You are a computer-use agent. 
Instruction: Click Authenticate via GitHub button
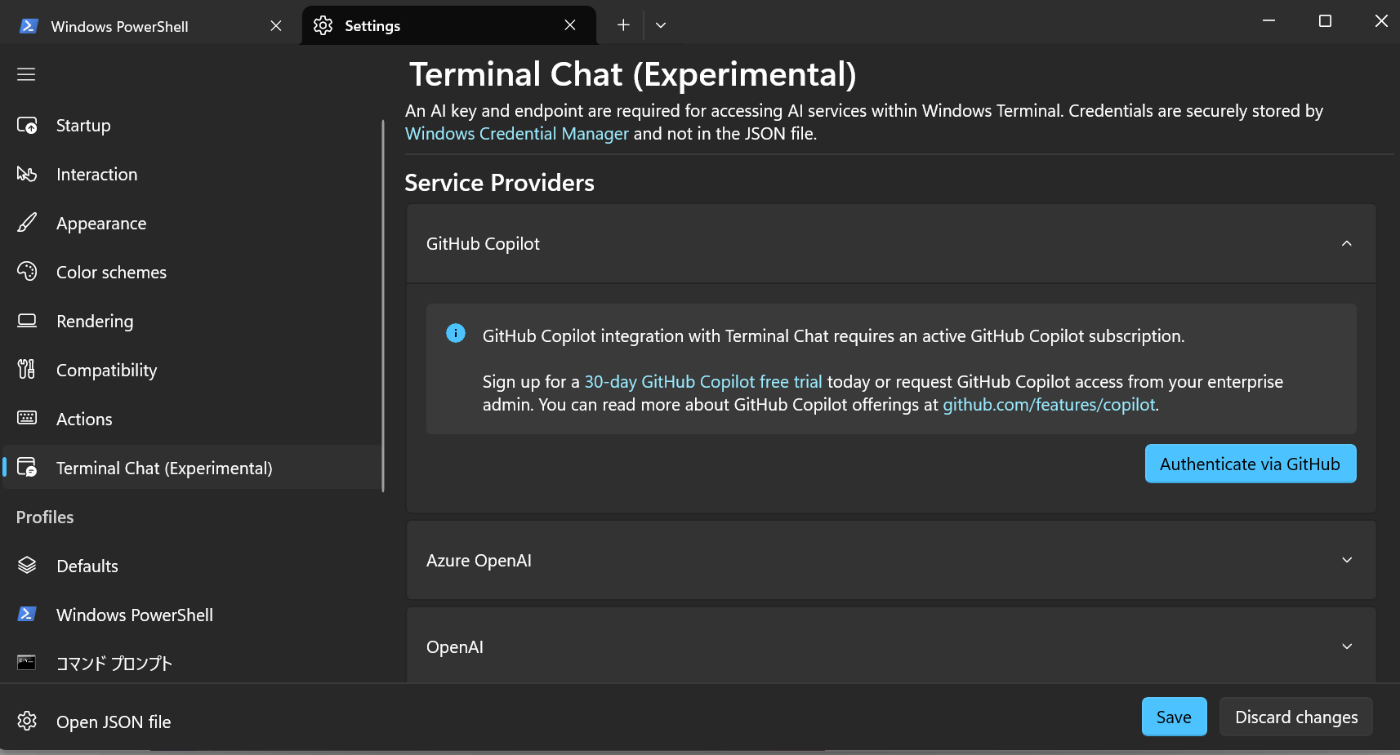click(x=1250, y=464)
